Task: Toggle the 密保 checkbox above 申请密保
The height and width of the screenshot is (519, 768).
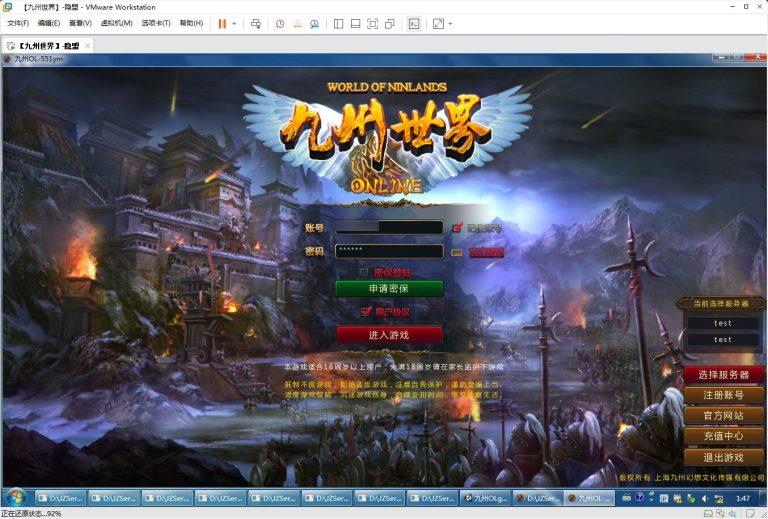Action: pyautogui.click(x=363, y=272)
